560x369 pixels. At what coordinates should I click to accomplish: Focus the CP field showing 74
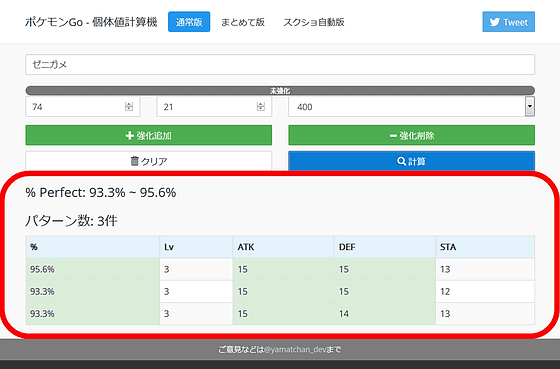click(x=83, y=106)
